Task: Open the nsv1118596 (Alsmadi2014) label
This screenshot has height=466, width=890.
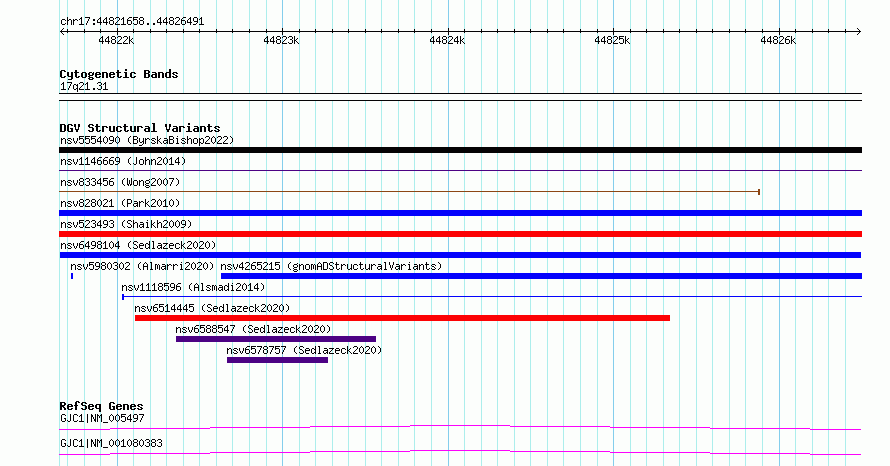Action: click(193, 287)
